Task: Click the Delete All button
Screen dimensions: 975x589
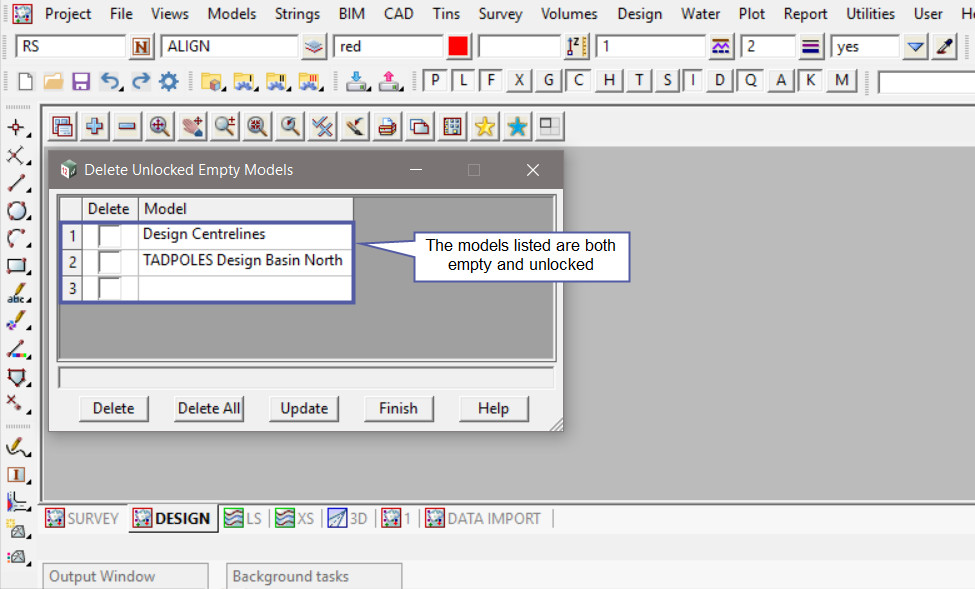Action: (x=207, y=408)
